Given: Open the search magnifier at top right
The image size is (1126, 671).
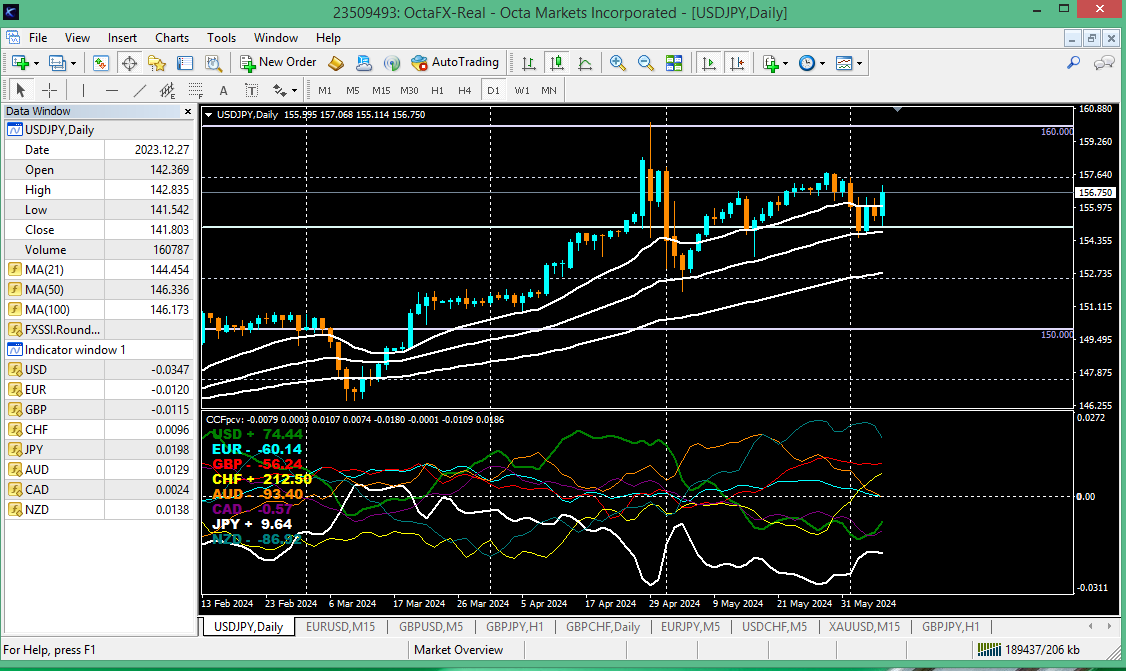Looking at the screenshot, I should coord(1074,63).
